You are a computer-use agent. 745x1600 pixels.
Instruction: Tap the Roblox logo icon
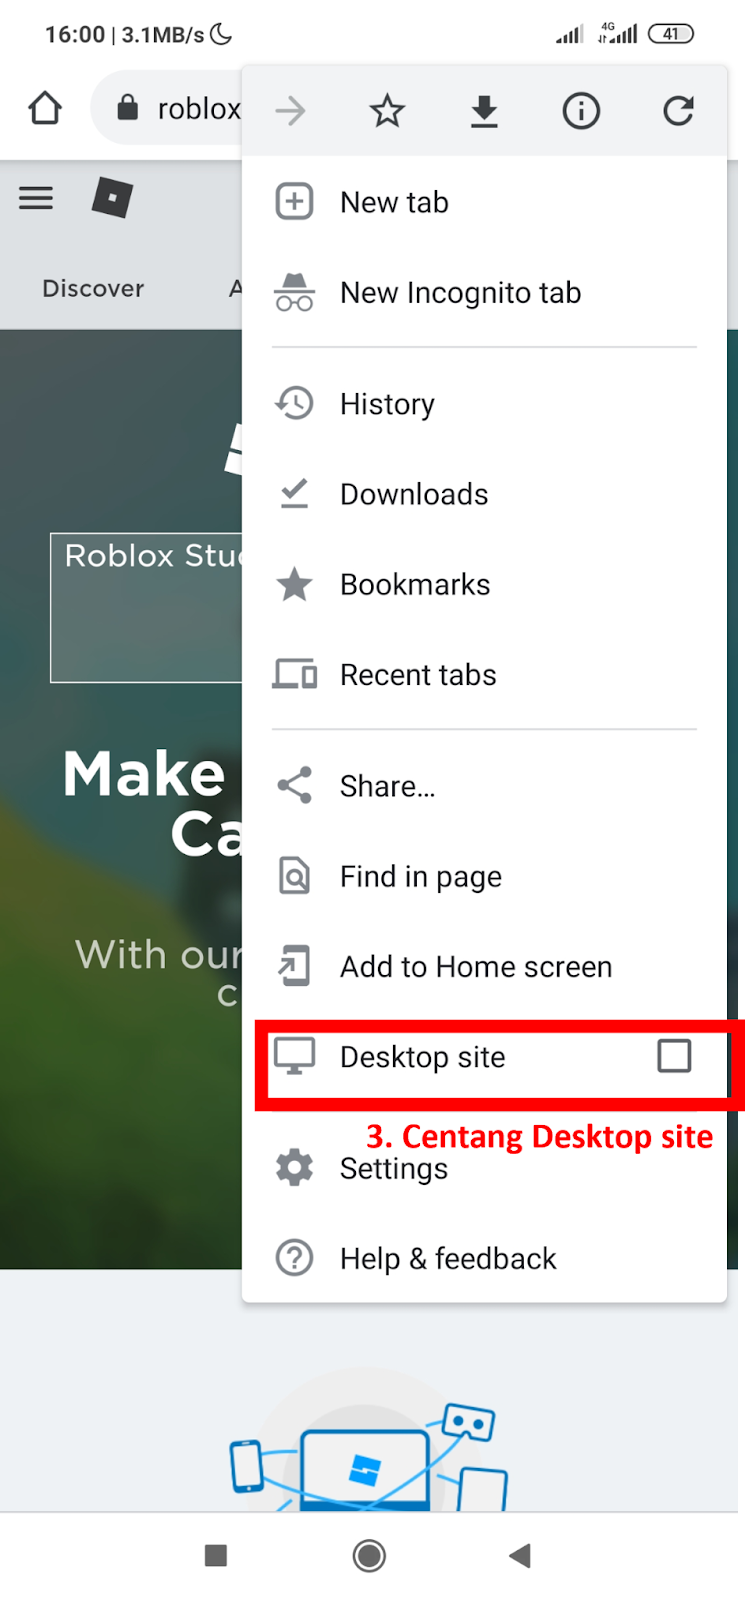[x=112, y=198]
